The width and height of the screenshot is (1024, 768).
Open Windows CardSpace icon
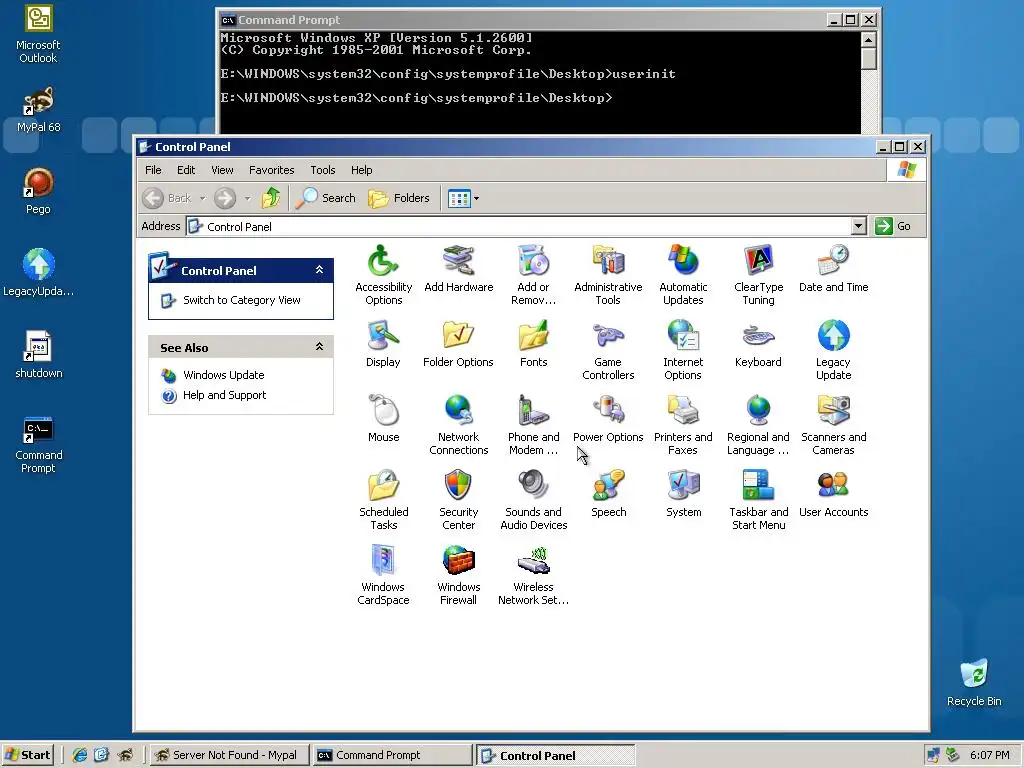[383, 575]
